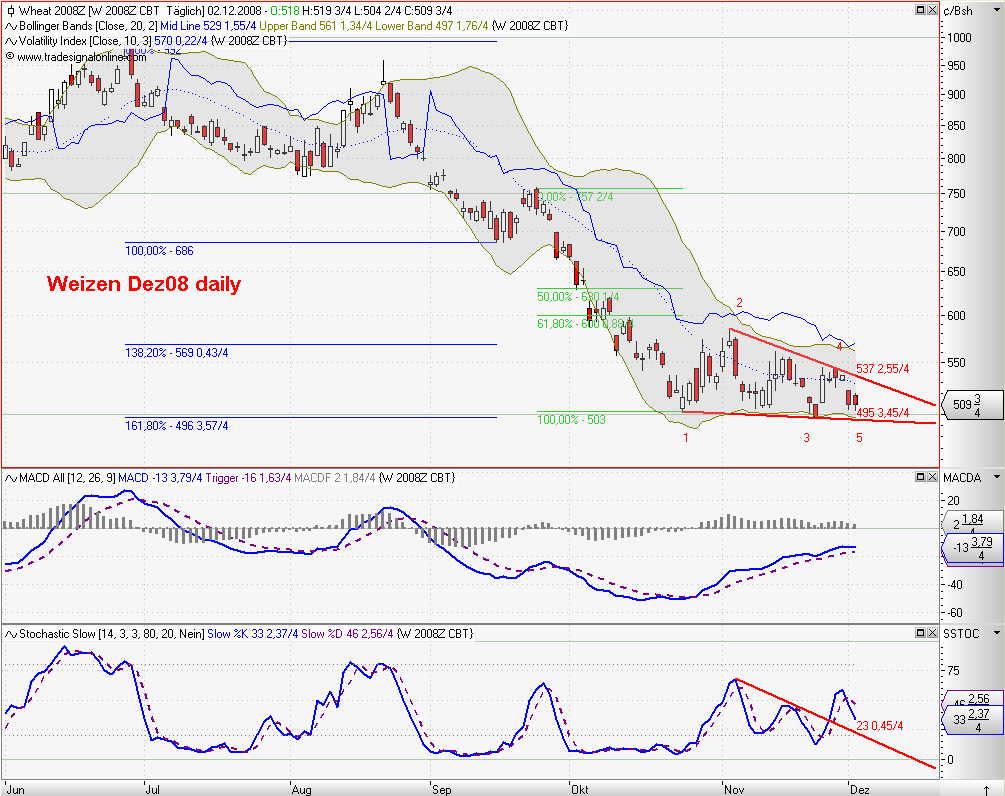Maximize the MACD sub-chart pane
This screenshot has height=796, width=1005.
[920, 477]
